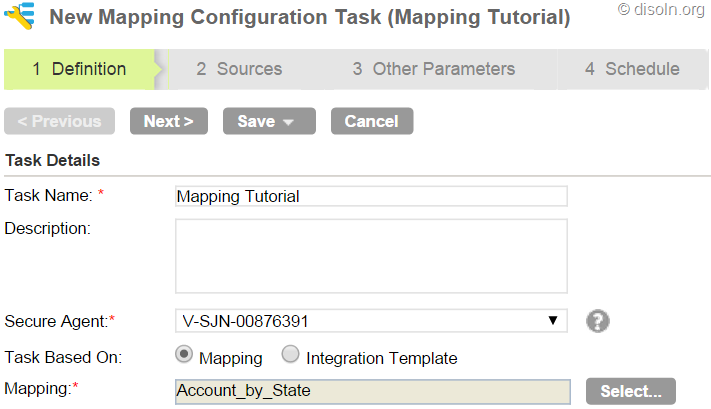Open the Other Parameters step tab
Image resolution: width=711 pixels, height=409 pixels.
click(x=433, y=69)
